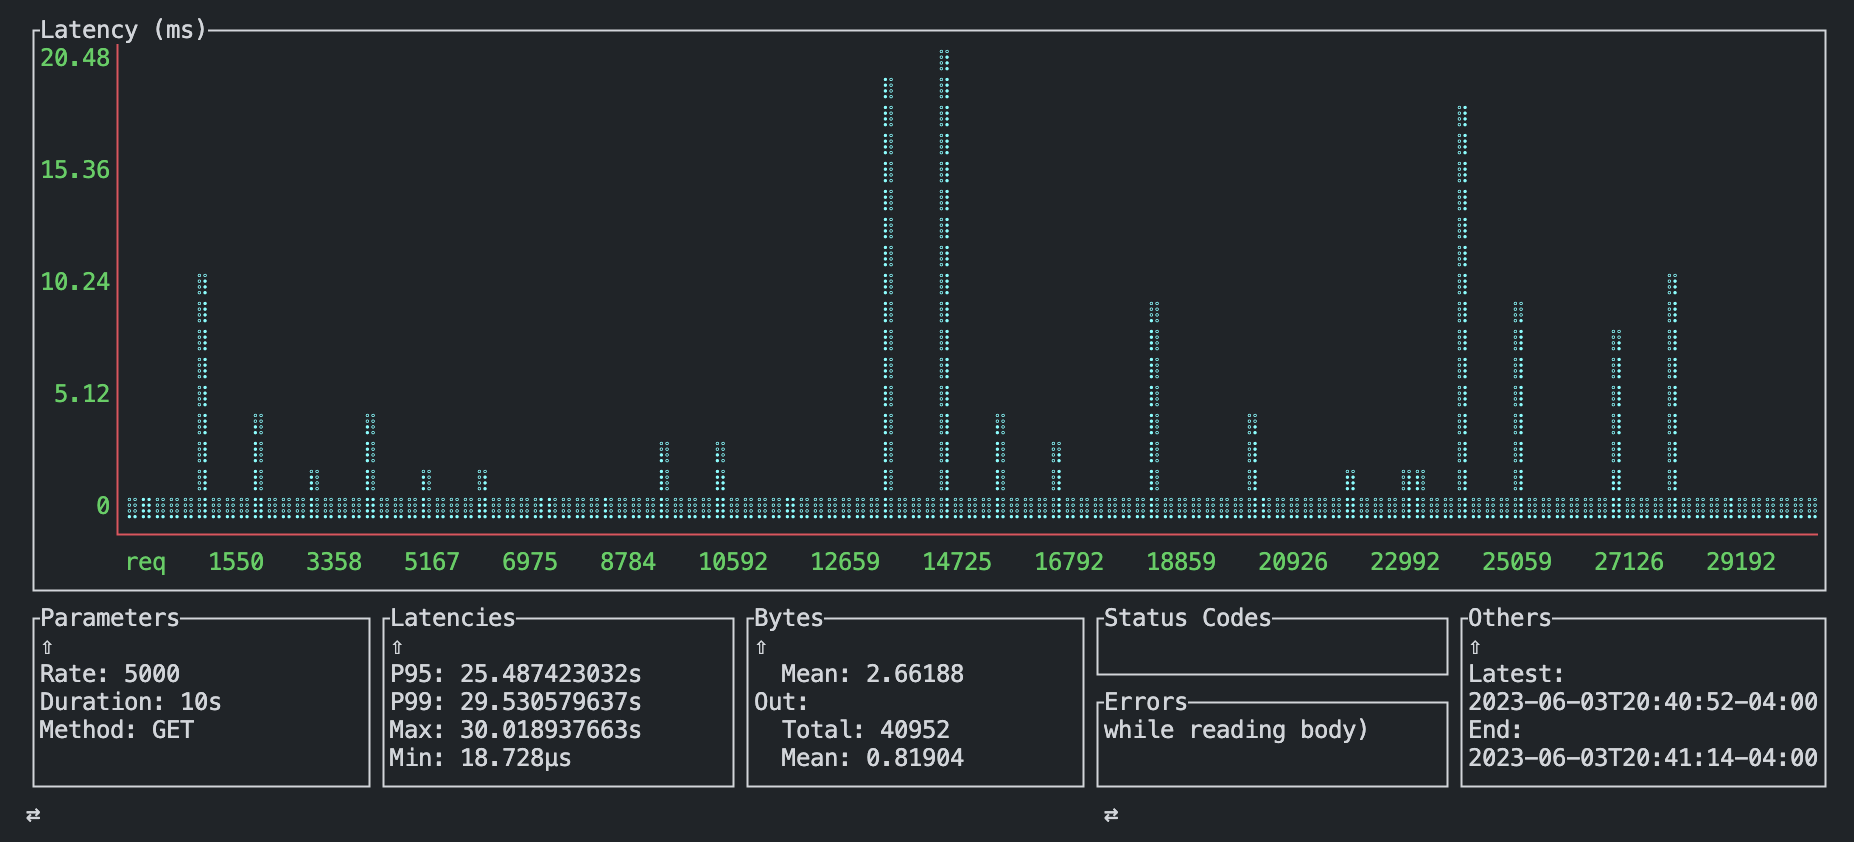Screen dimensions: 1854x842
Task: Click the 'Bytes' panel title
Action: click(x=789, y=618)
